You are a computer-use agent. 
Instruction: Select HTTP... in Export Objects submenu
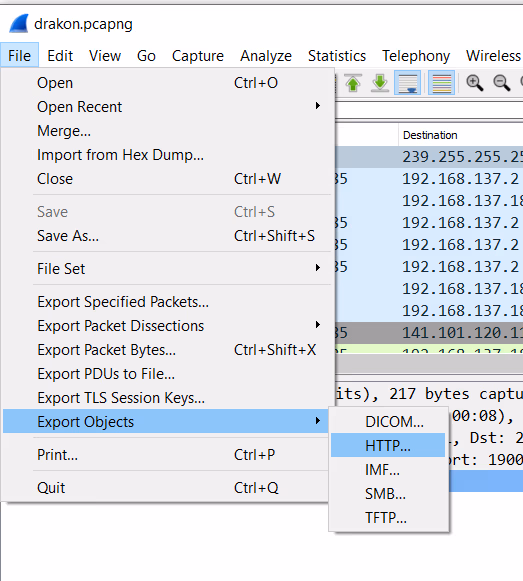388,445
